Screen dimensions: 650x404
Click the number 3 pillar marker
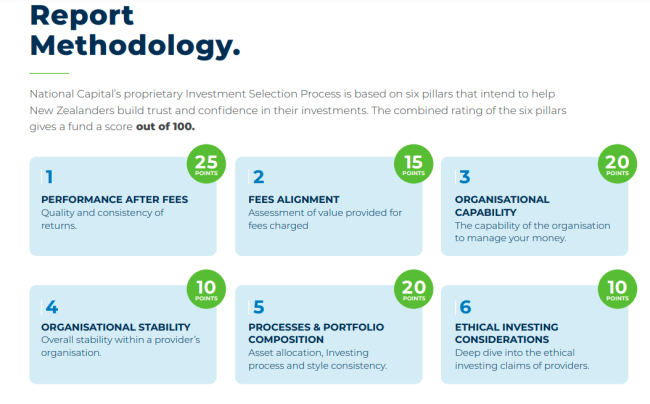click(x=464, y=177)
